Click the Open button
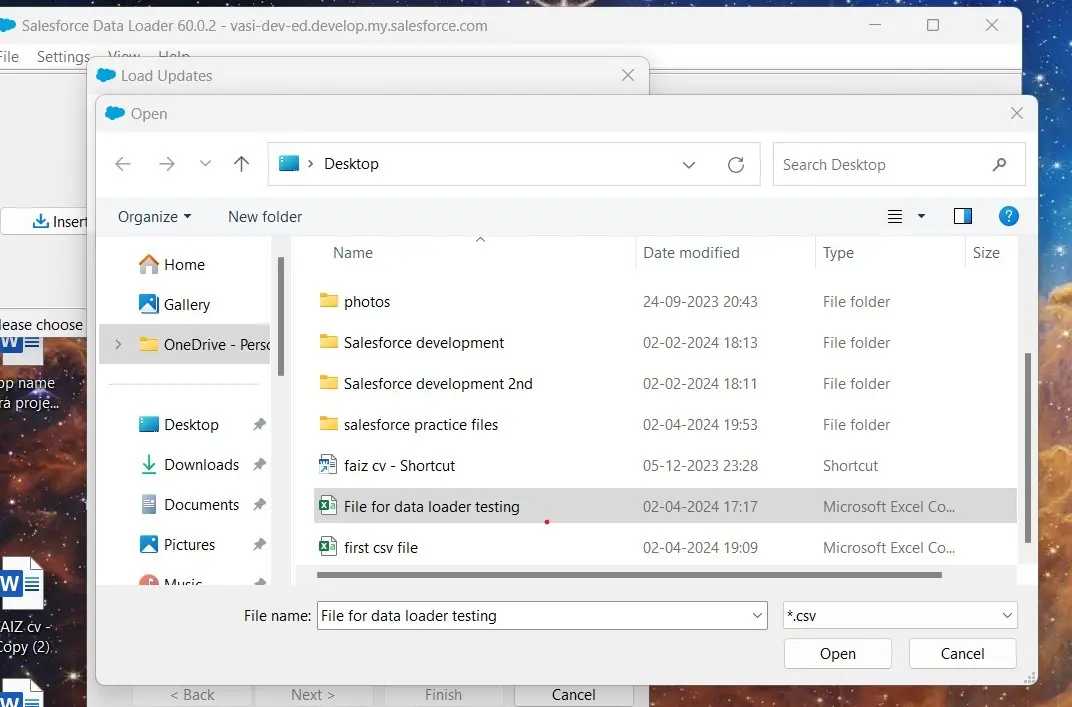The width and height of the screenshot is (1072, 707). click(837, 654)
